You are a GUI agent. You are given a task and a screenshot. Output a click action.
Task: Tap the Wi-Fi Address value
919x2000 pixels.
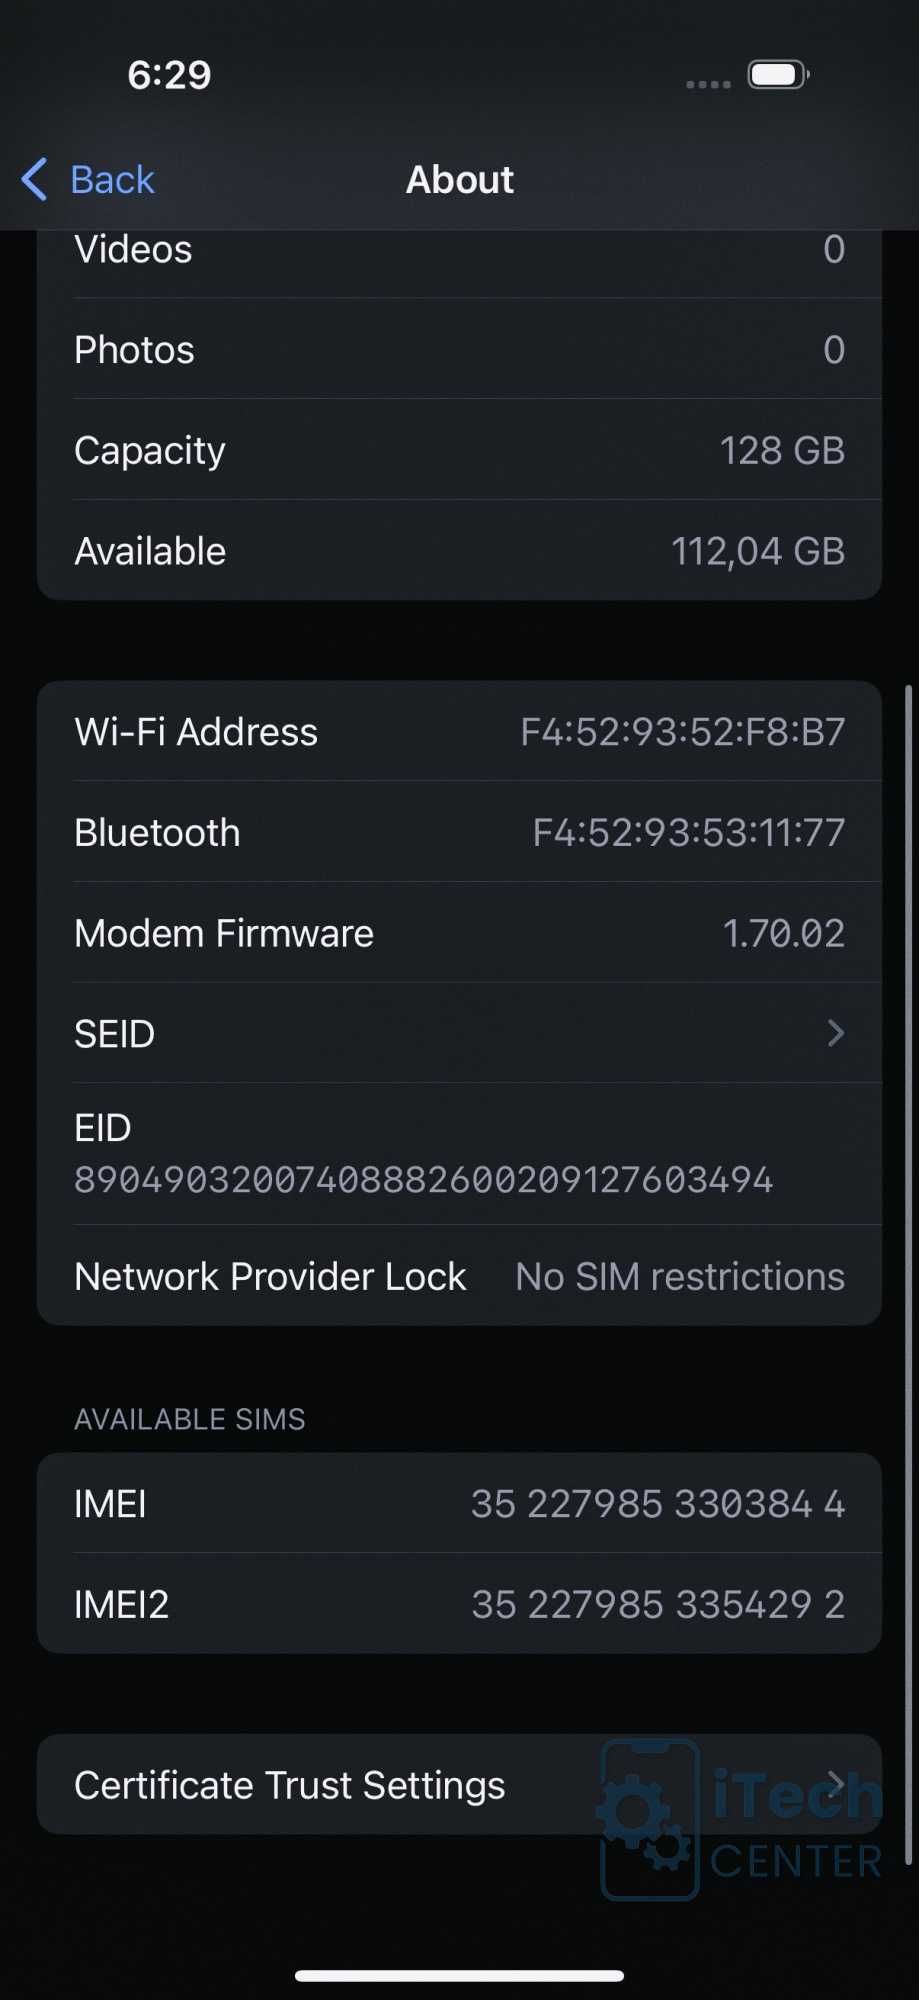coord(683,732)
